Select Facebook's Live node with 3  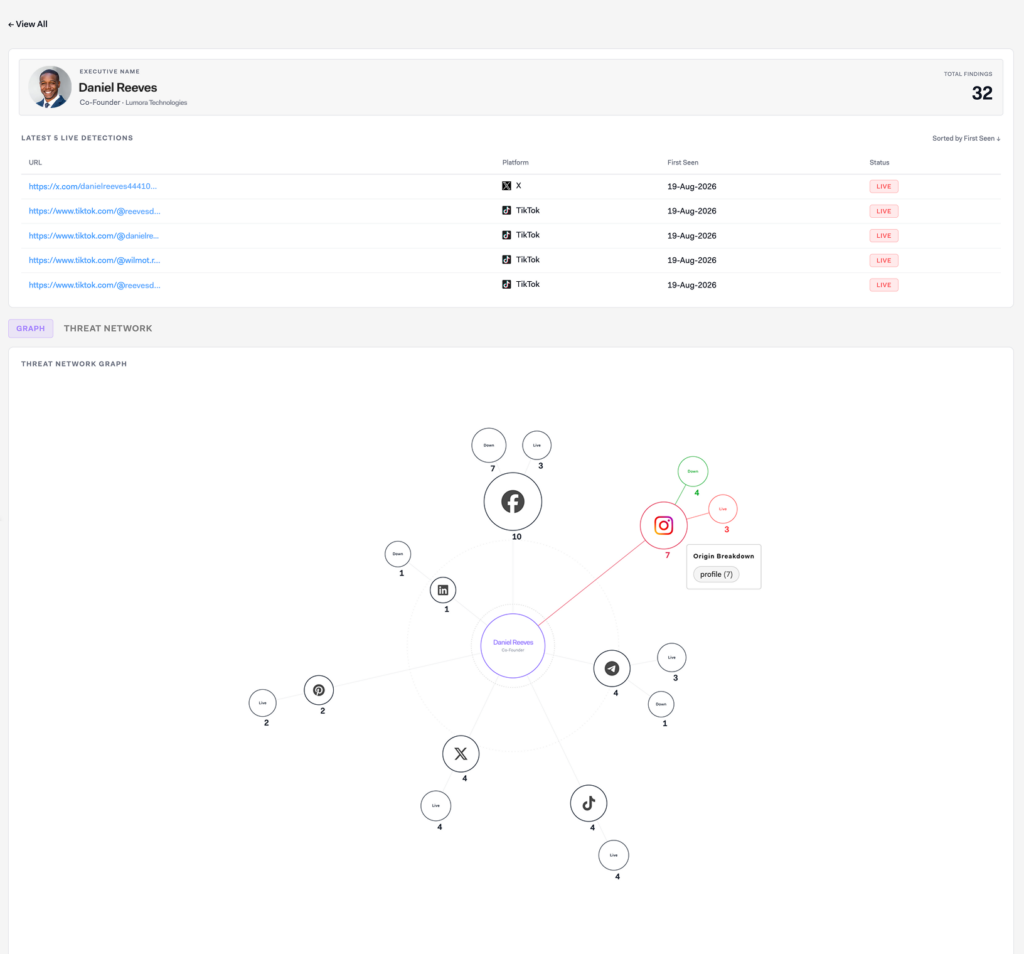pos(537,445)
